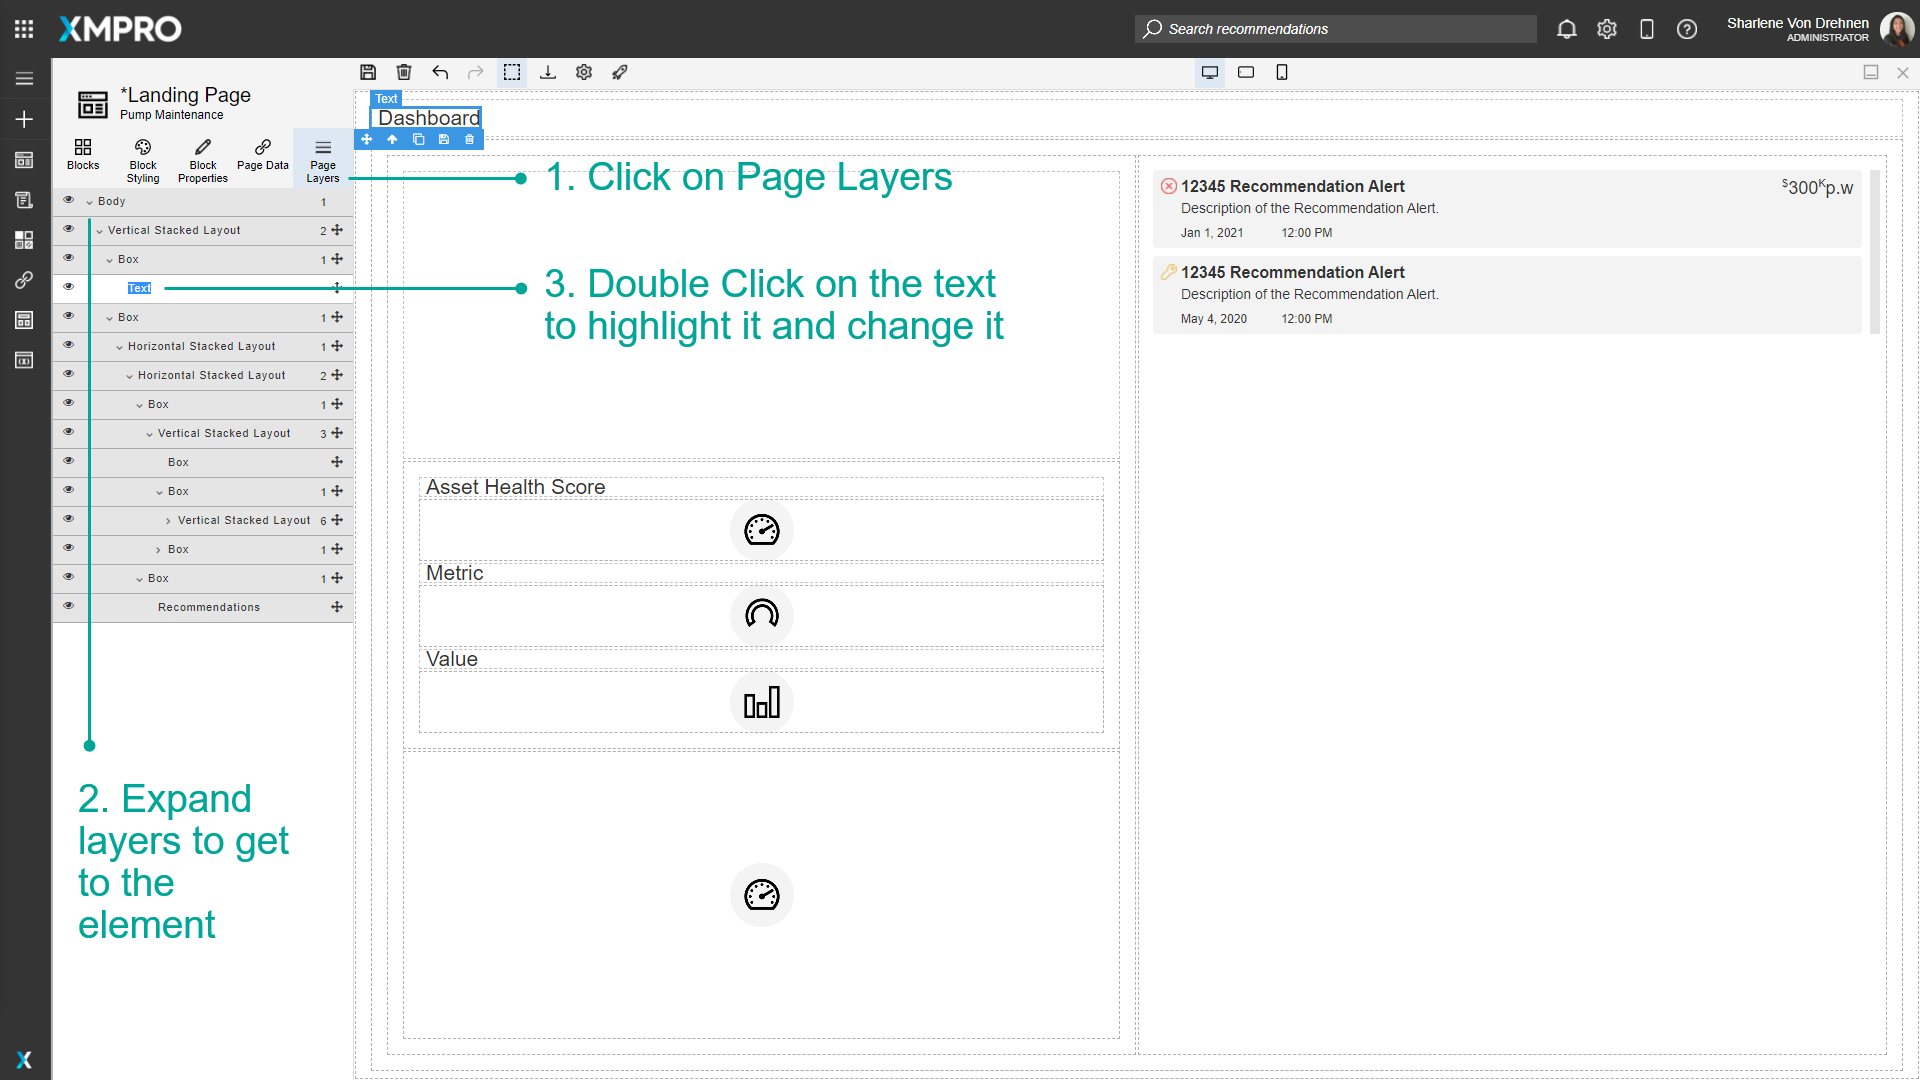Screen dimensions: 1920x1080
Task: Undo the last change with the undo arrow
Action: click(x=440, y=72)
